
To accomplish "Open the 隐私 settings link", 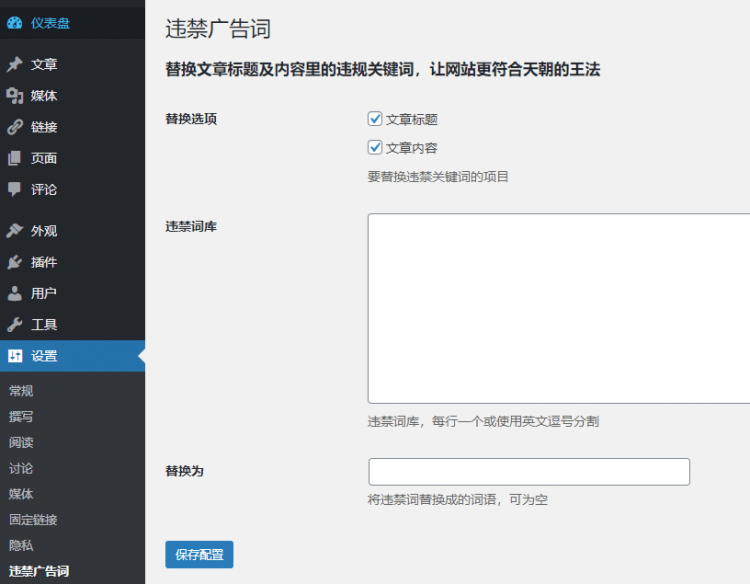I will [21, 546].
